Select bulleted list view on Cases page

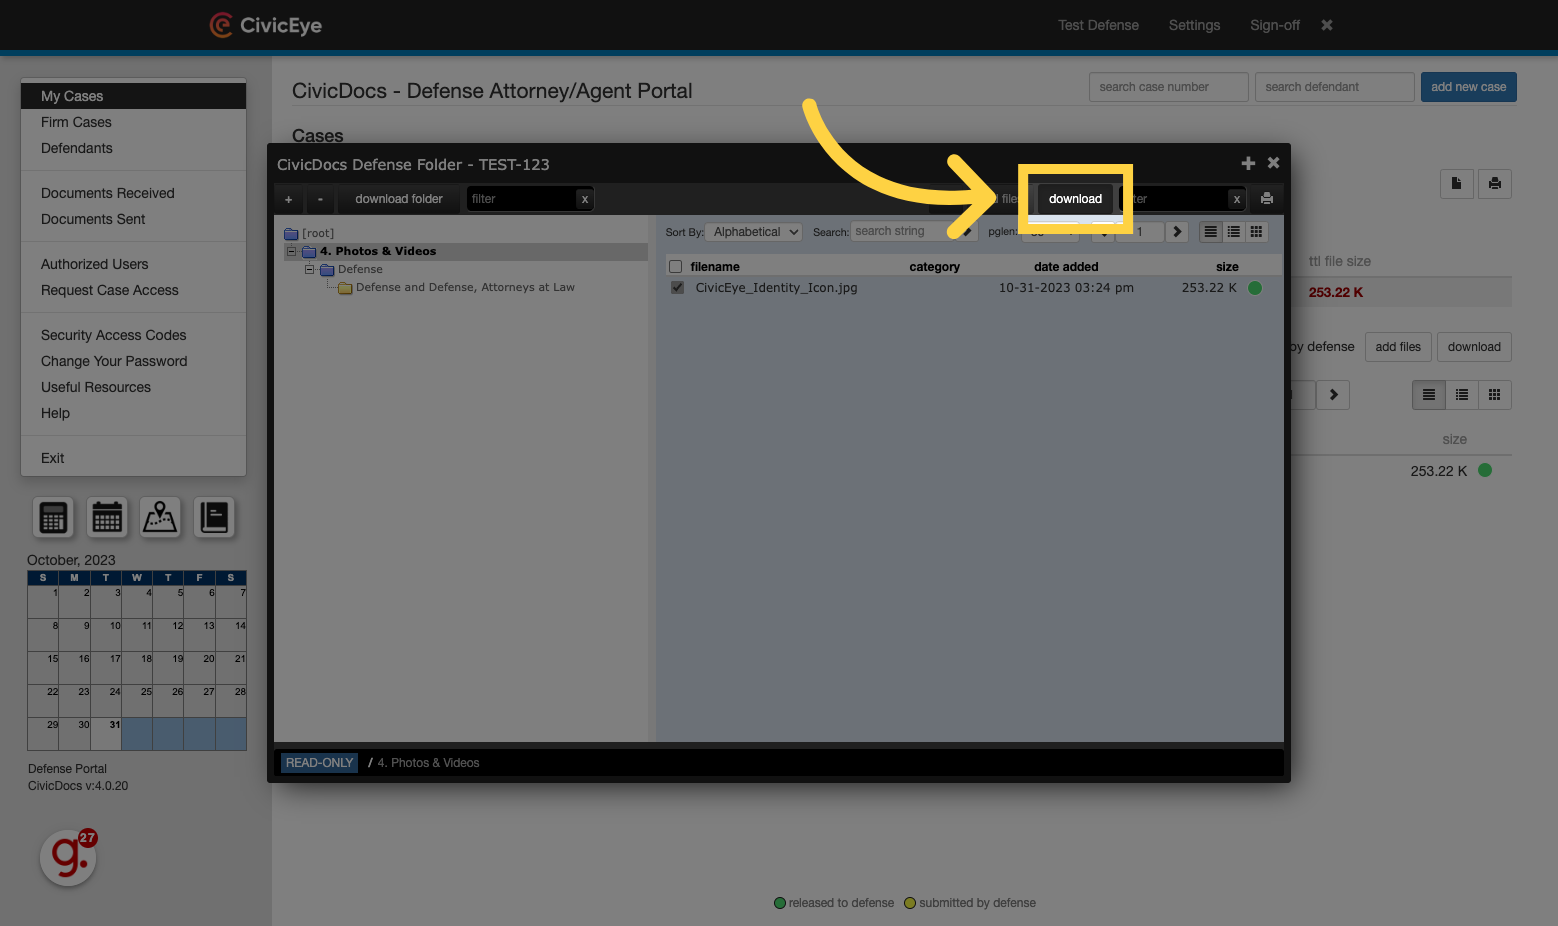click(1462, 395)
